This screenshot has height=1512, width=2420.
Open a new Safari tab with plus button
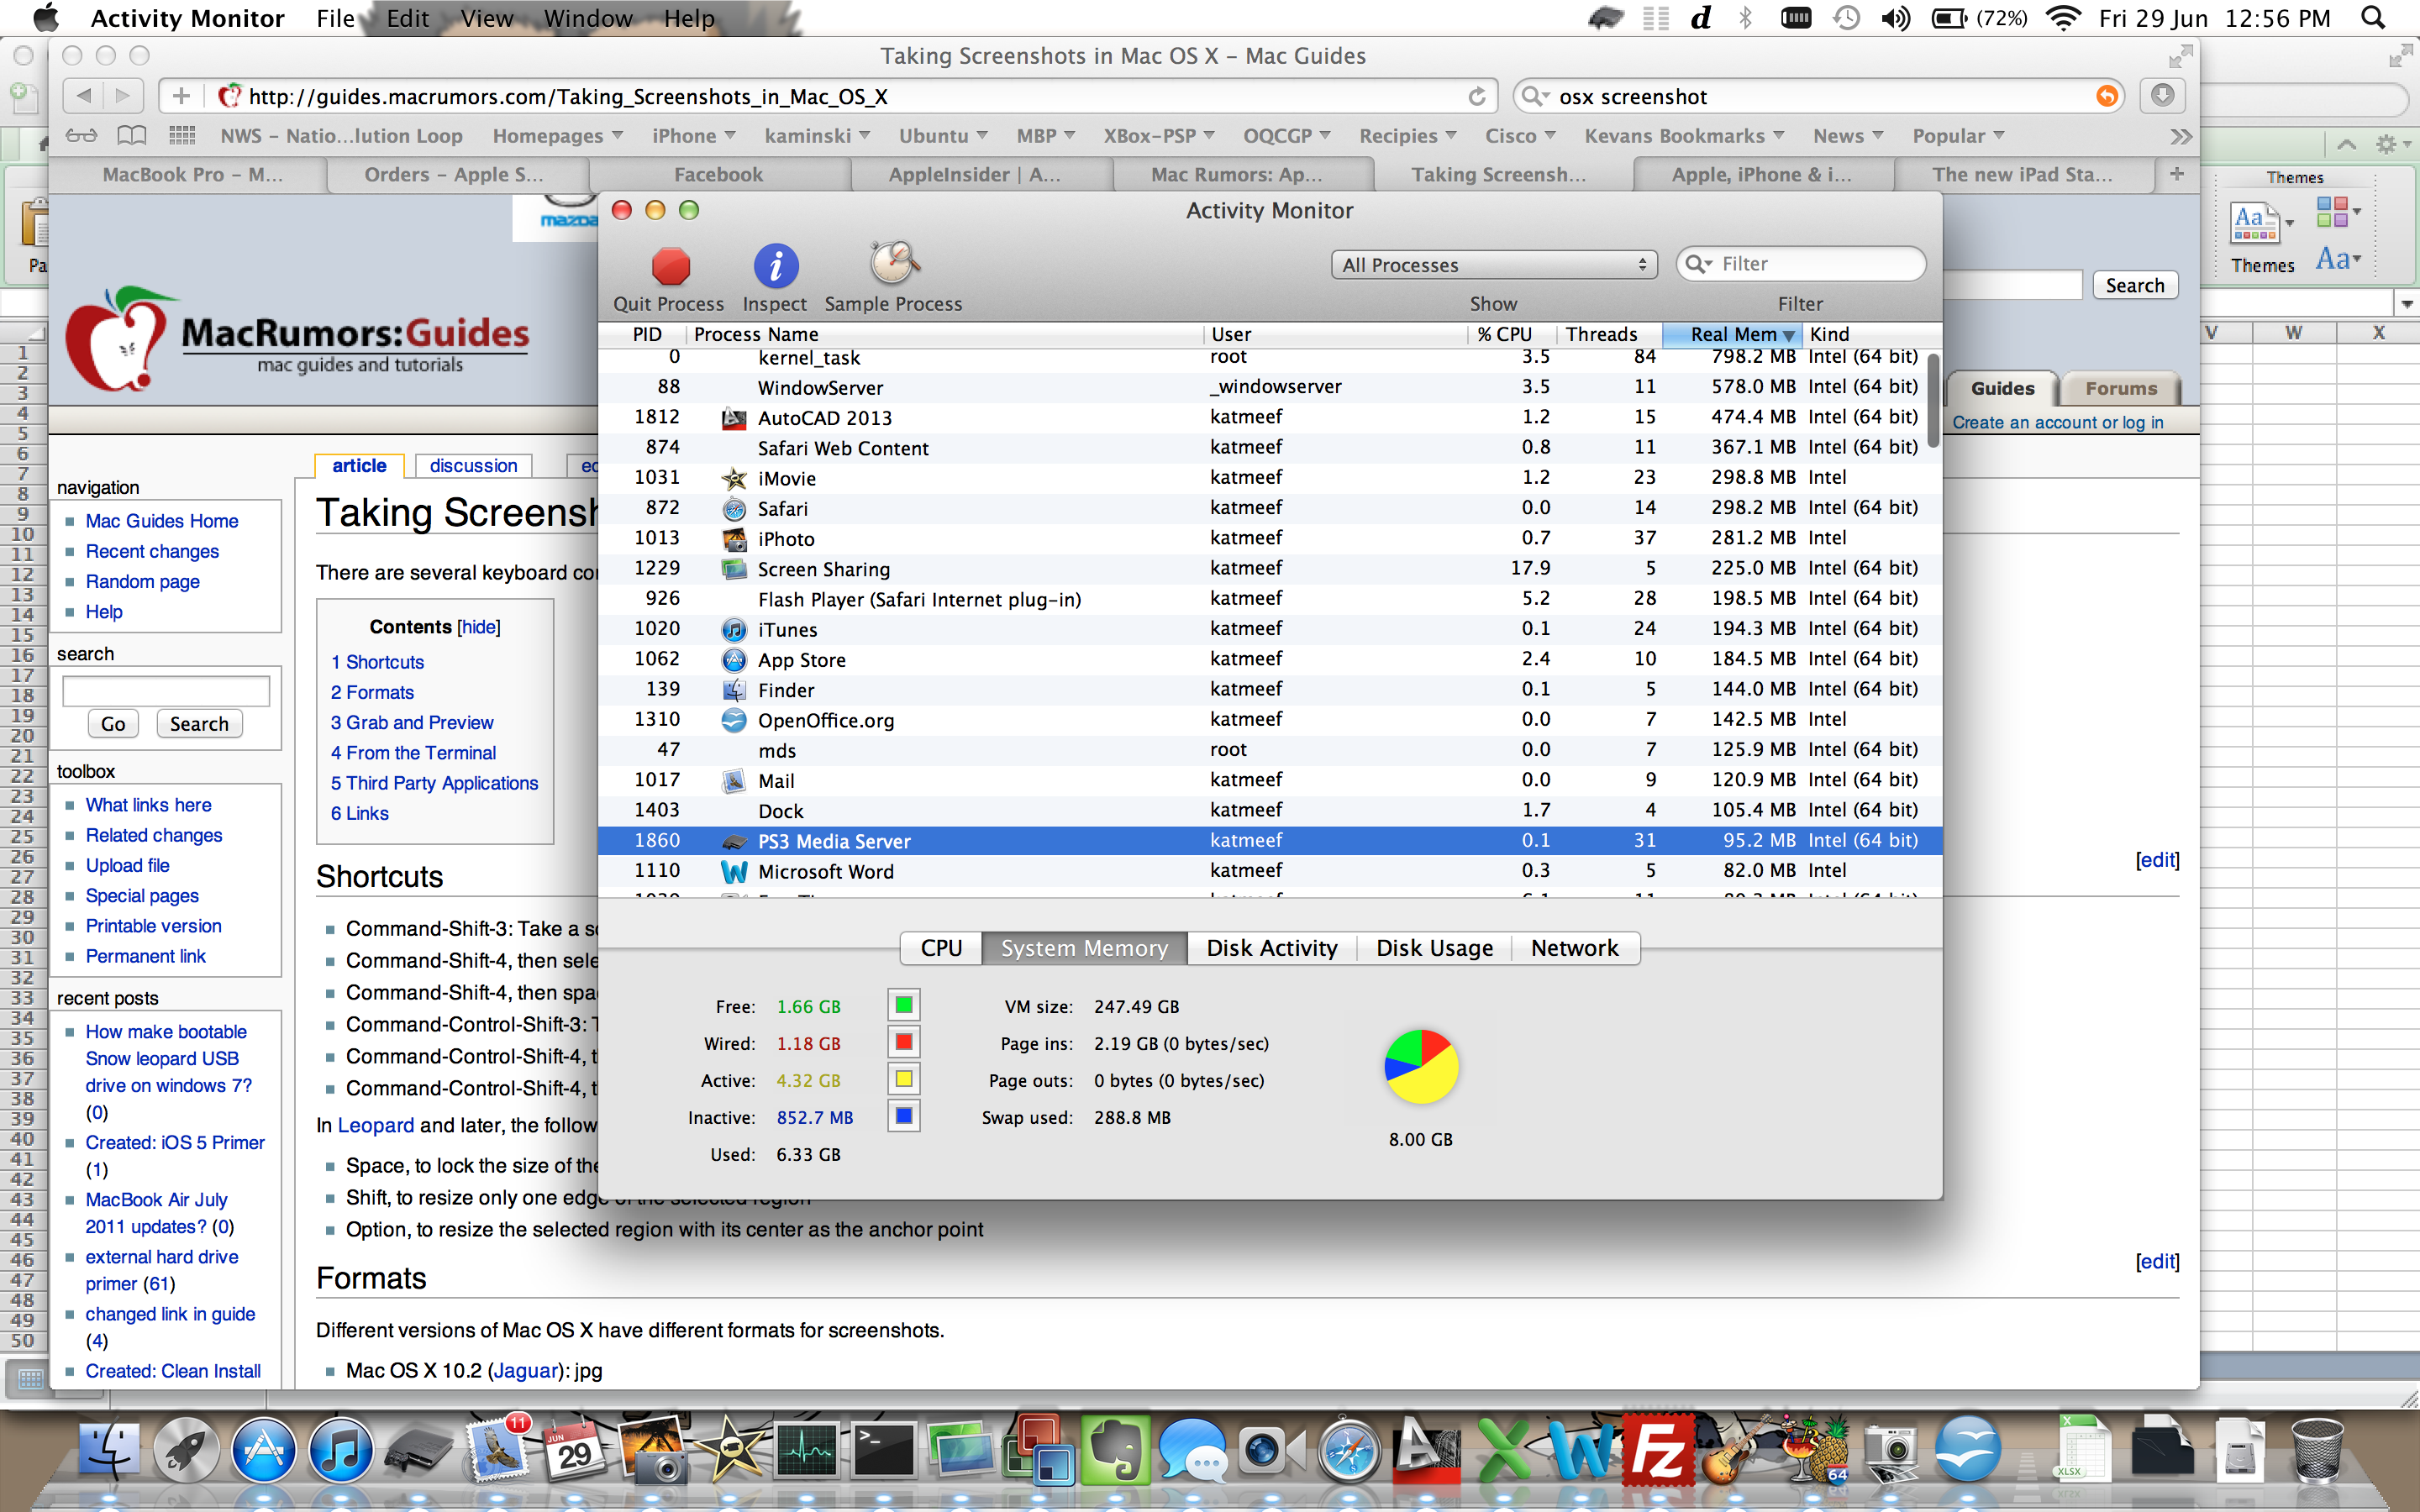2176,174
